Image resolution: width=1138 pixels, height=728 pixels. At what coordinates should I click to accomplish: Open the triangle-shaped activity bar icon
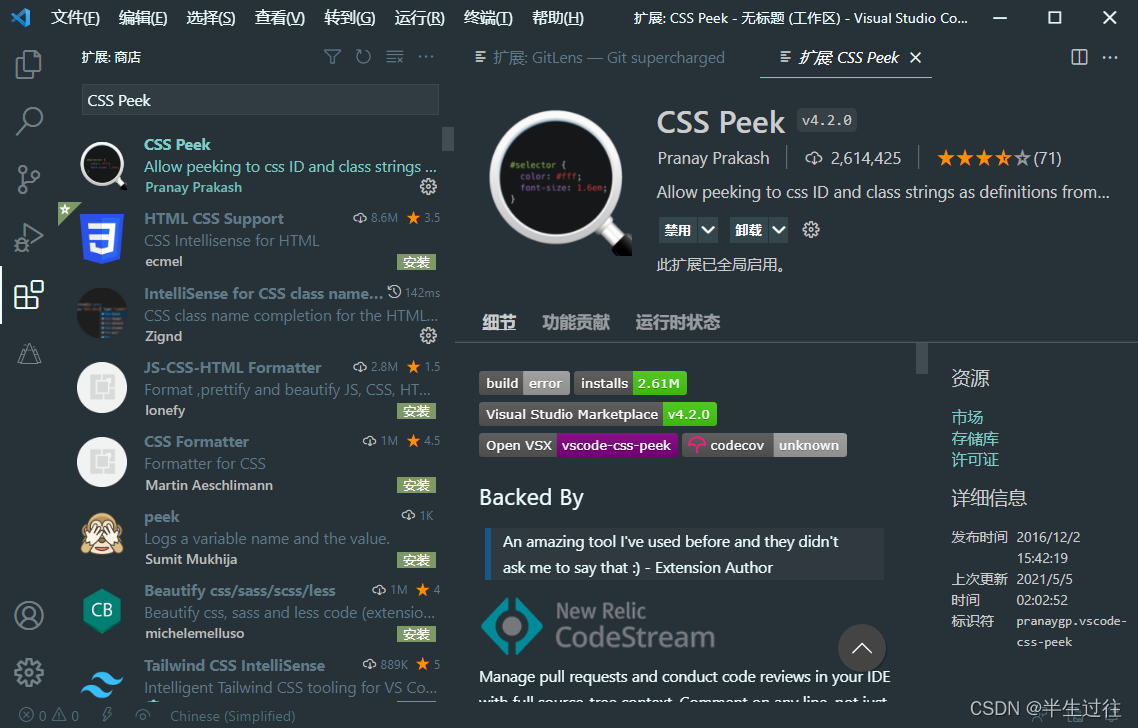[x=29, y=353]
